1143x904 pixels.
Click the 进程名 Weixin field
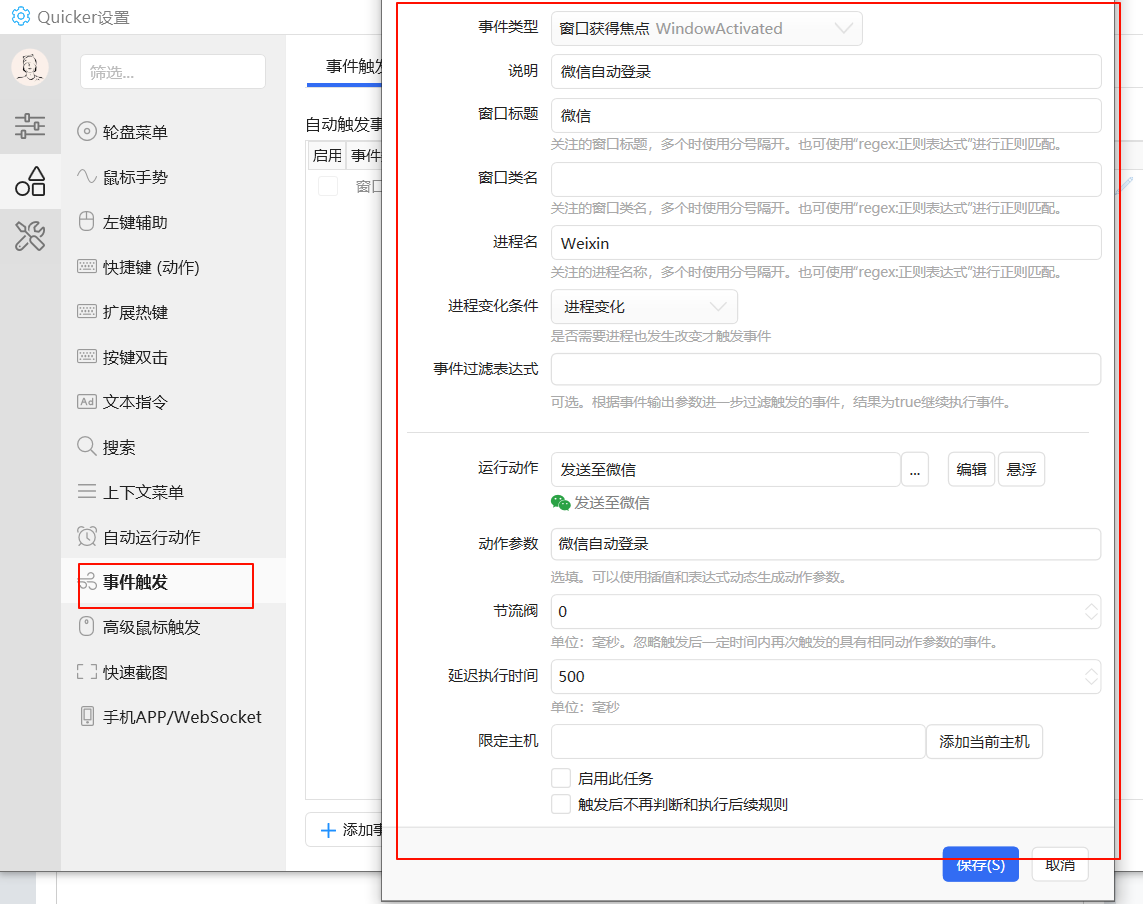pos(826,243)
